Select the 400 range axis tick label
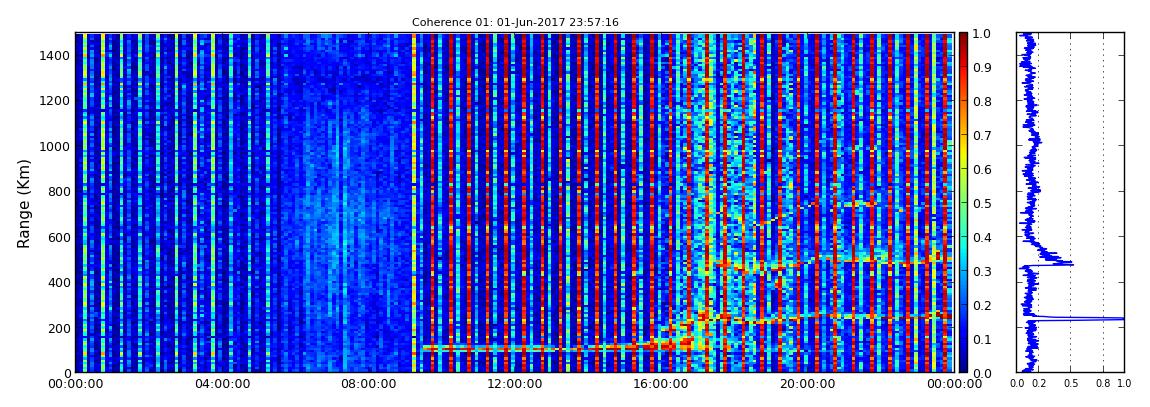Image resolution: width=1150 pixels, height=407 pixels. [59, 283]
